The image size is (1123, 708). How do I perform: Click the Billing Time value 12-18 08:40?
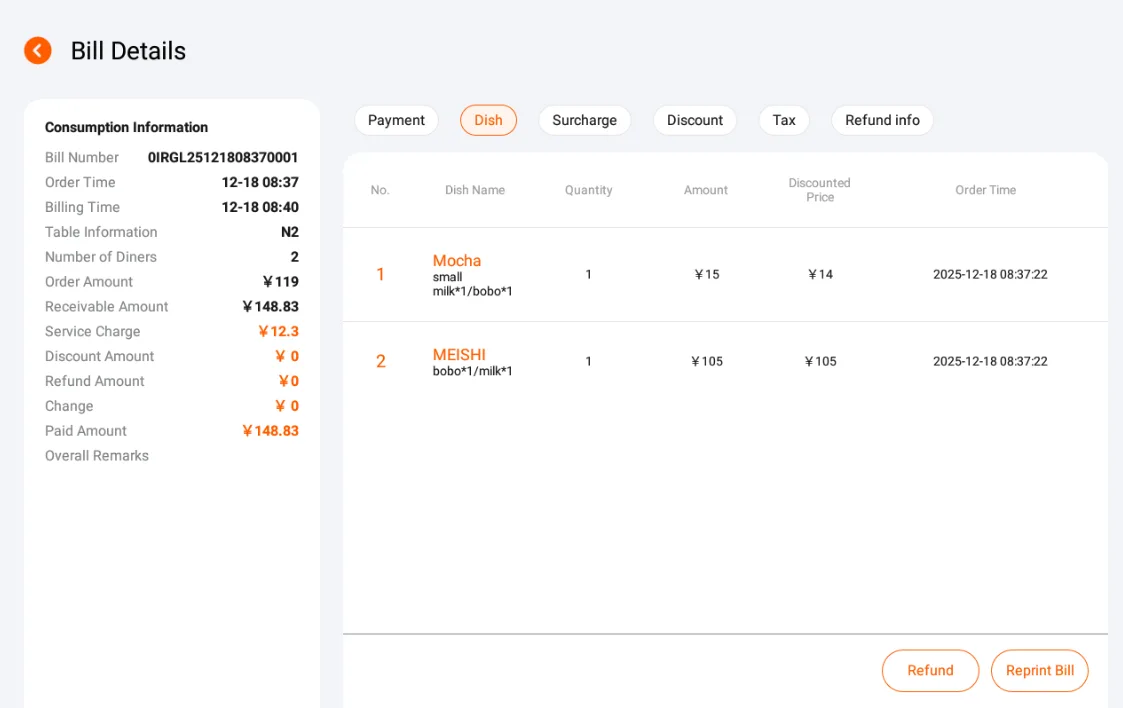pos(260,207)
